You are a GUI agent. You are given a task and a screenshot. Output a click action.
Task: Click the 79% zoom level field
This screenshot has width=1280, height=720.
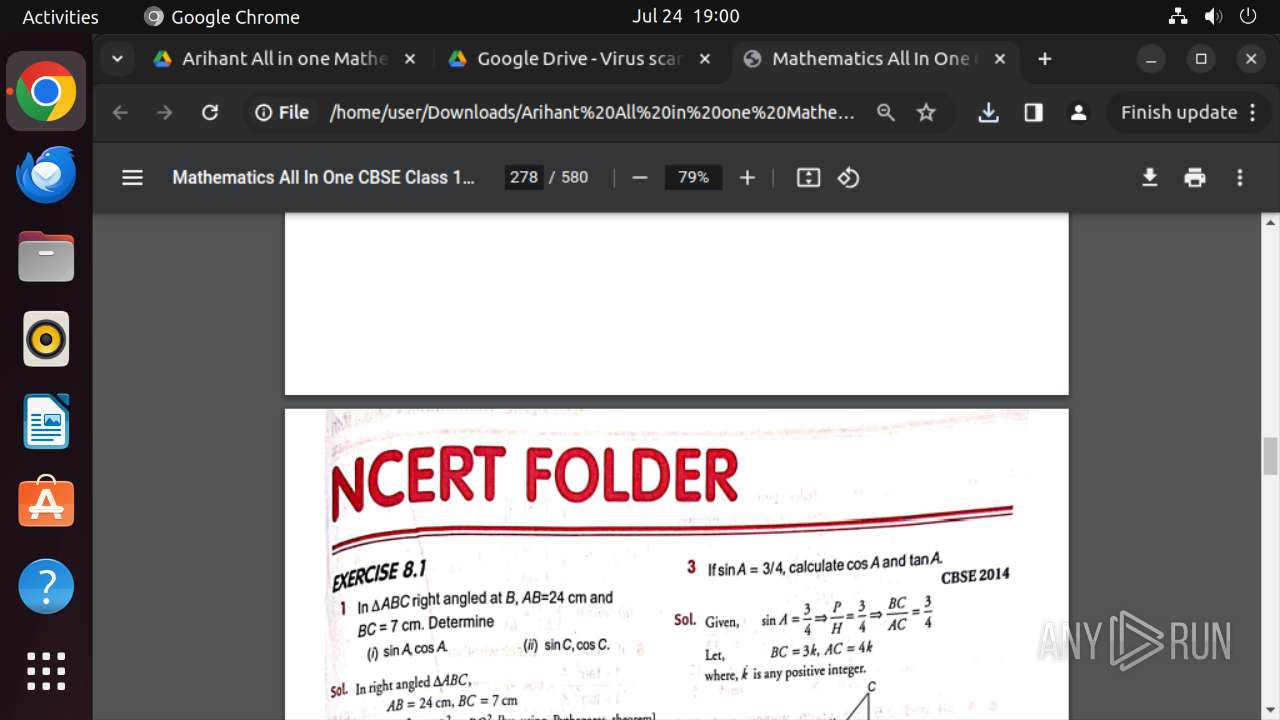[693, 177]
